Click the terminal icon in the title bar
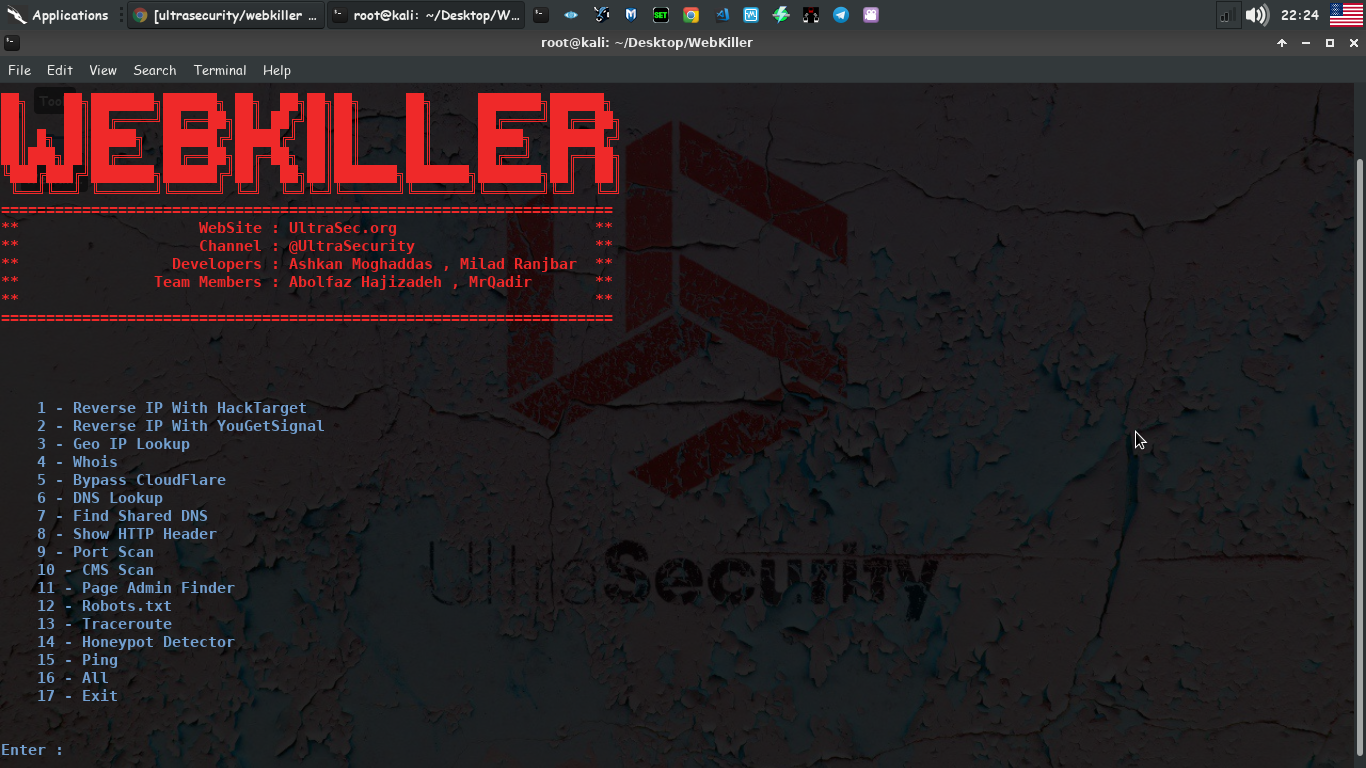The width and height of the screenshot is (1366, 768). click(x=11, y=43)
